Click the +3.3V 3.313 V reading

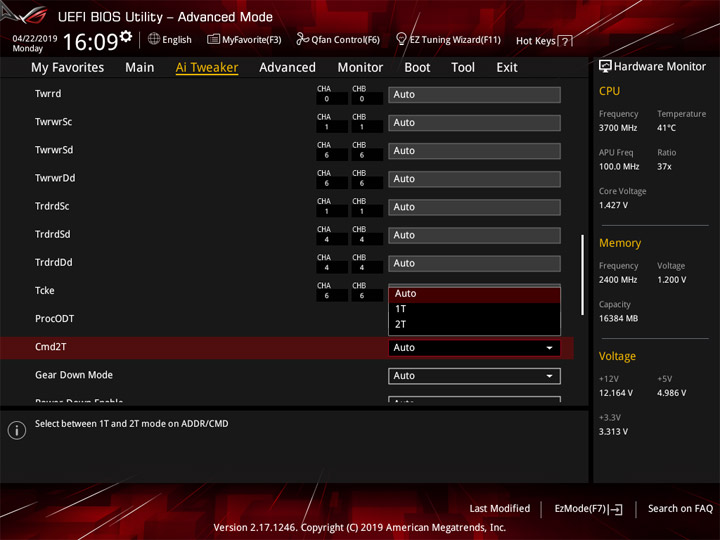[613, 432]
